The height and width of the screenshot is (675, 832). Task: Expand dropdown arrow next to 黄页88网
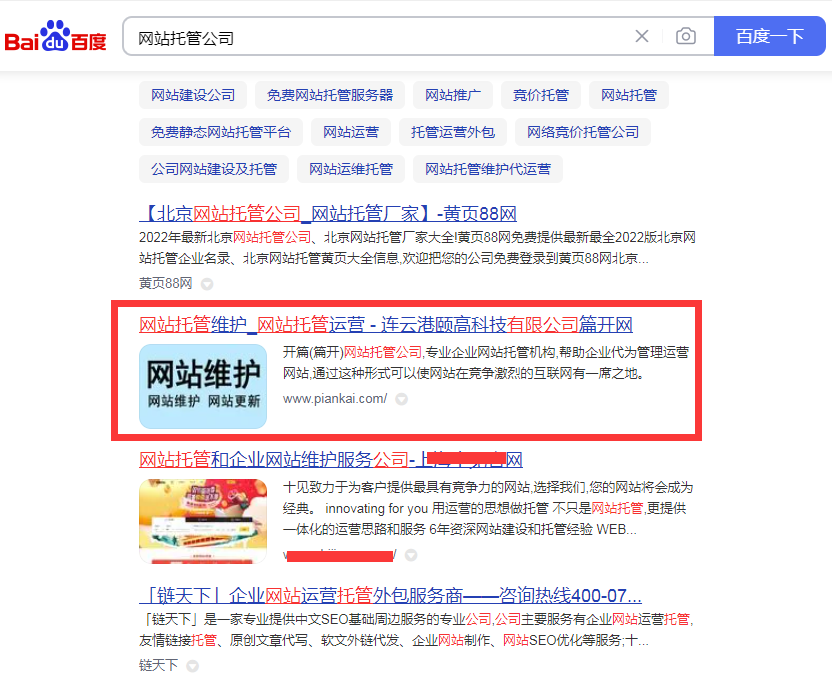coord(207,284)
